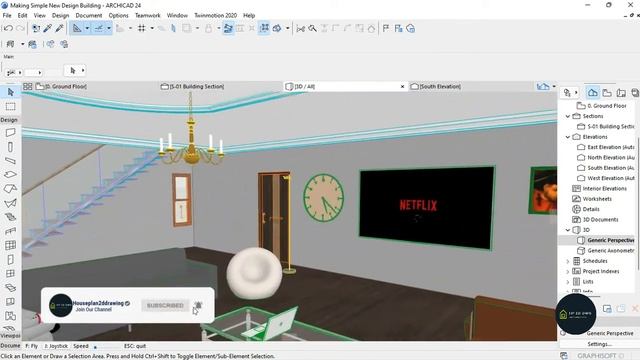The width and height of the screenshot is (640, 360).
Task: Click the Redo arrow in the toolbar
Action: 20,28
